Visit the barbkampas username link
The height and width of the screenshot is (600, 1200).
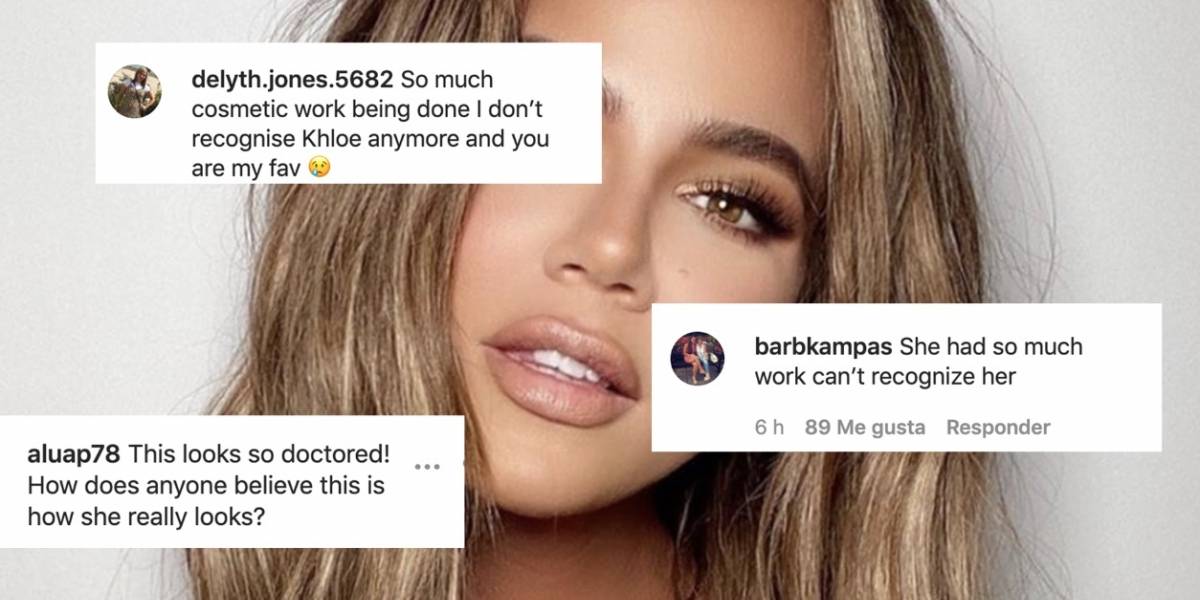(824, 347)
